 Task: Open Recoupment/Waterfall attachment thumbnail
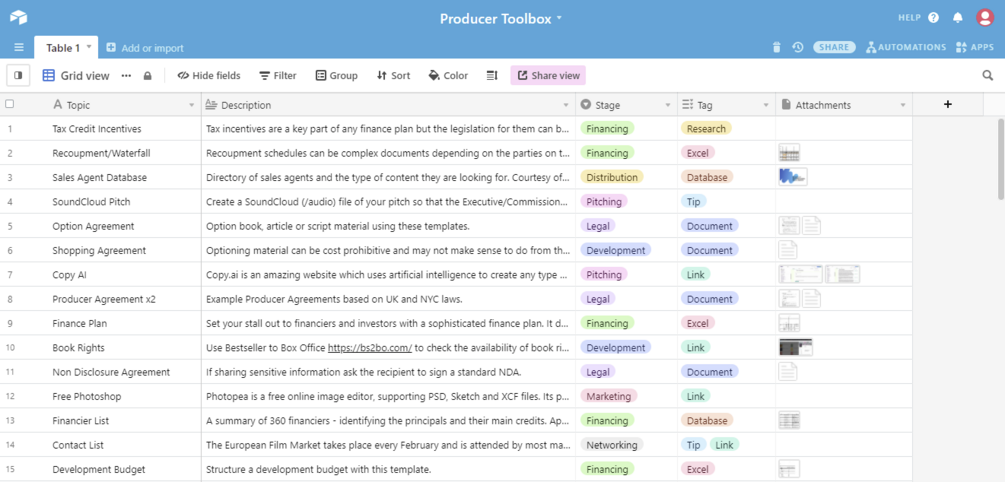(x=789, y=153)
